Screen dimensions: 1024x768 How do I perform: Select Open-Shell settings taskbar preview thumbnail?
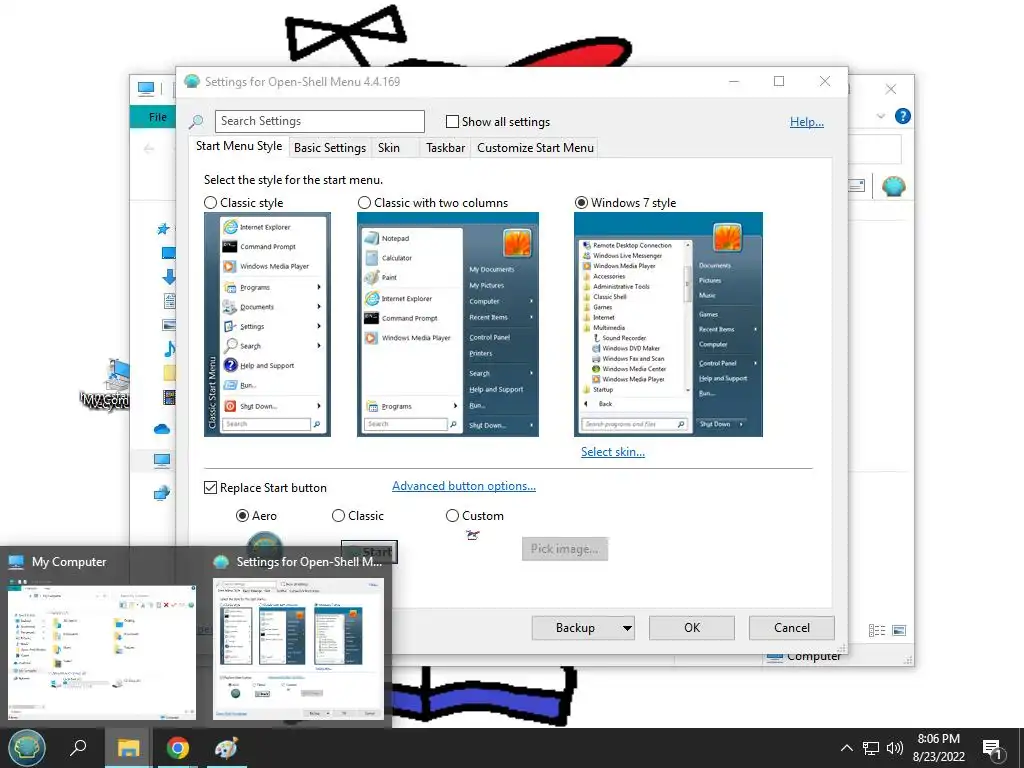pyautogui.click(x=298, y=648)
